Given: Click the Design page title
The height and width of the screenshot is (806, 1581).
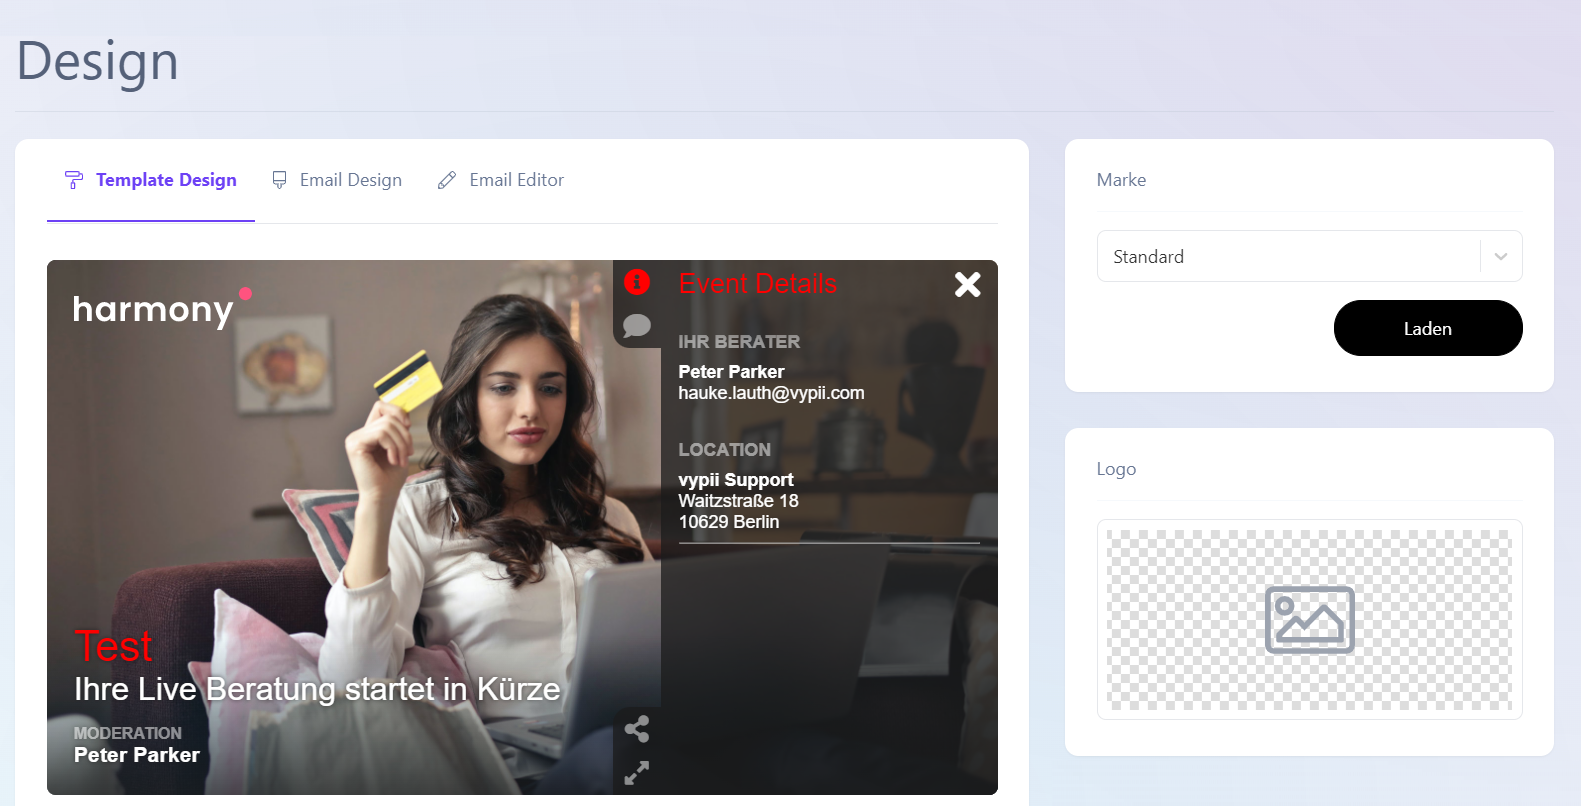Looking at the screenshot, I should pos(97,61).
